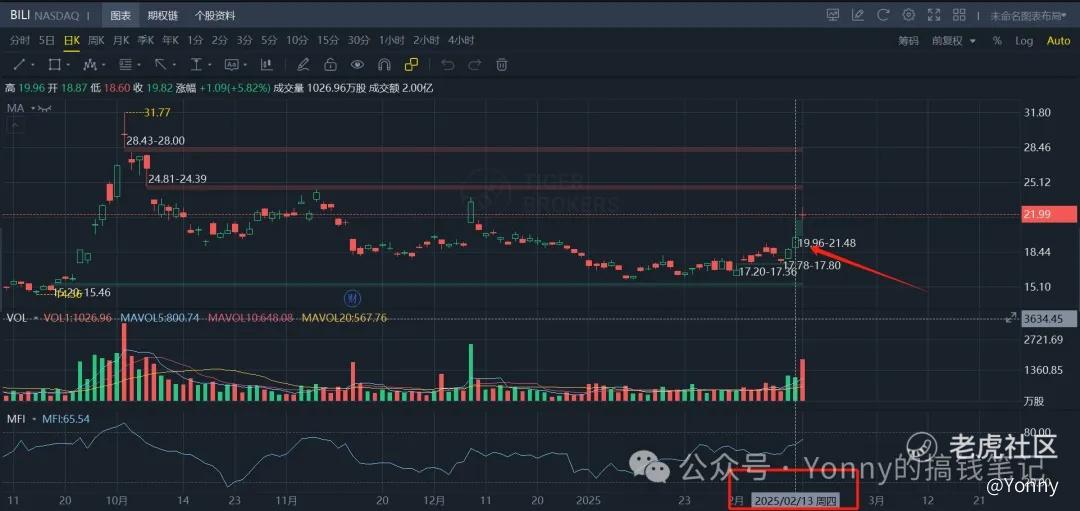The width and height of the screenshot is (1080, 511).
Task: Toggle Auto scale mode
Action: click(1059, 41)
